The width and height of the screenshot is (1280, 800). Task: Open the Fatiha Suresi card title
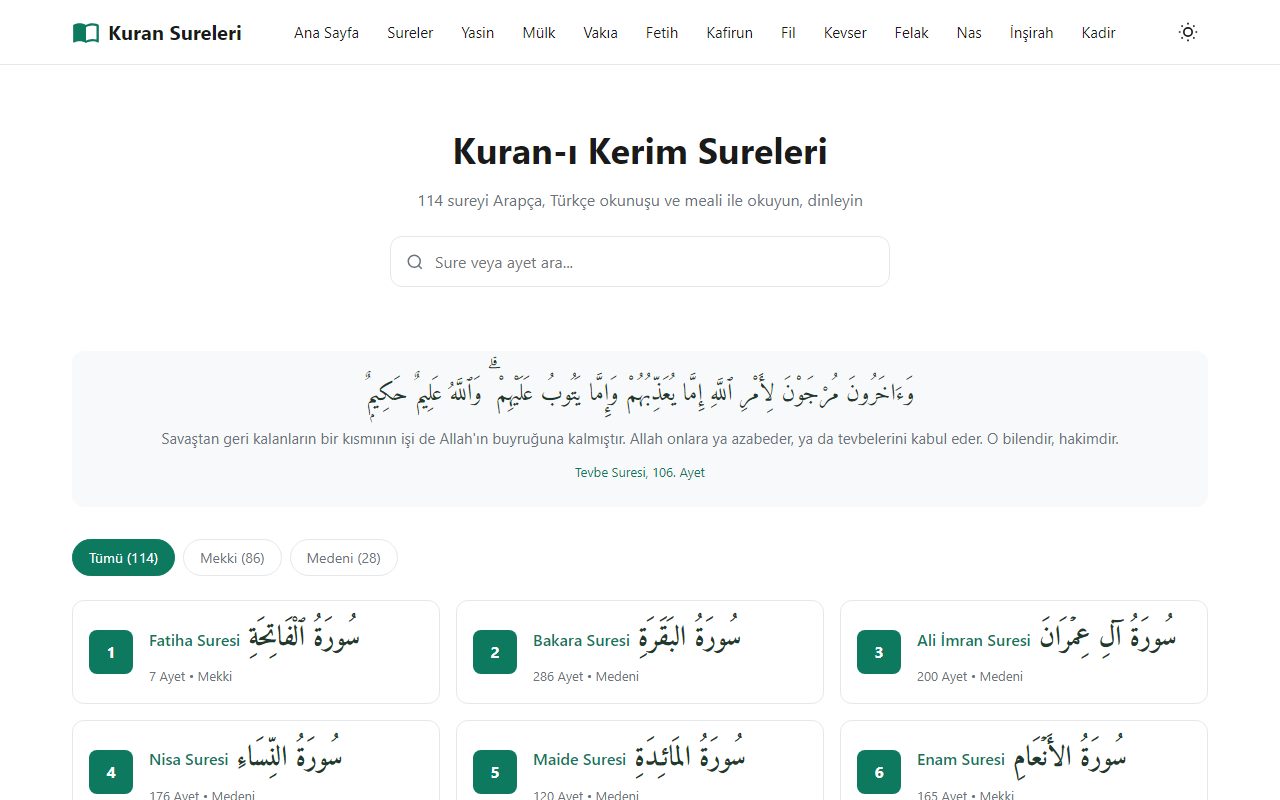195,640
